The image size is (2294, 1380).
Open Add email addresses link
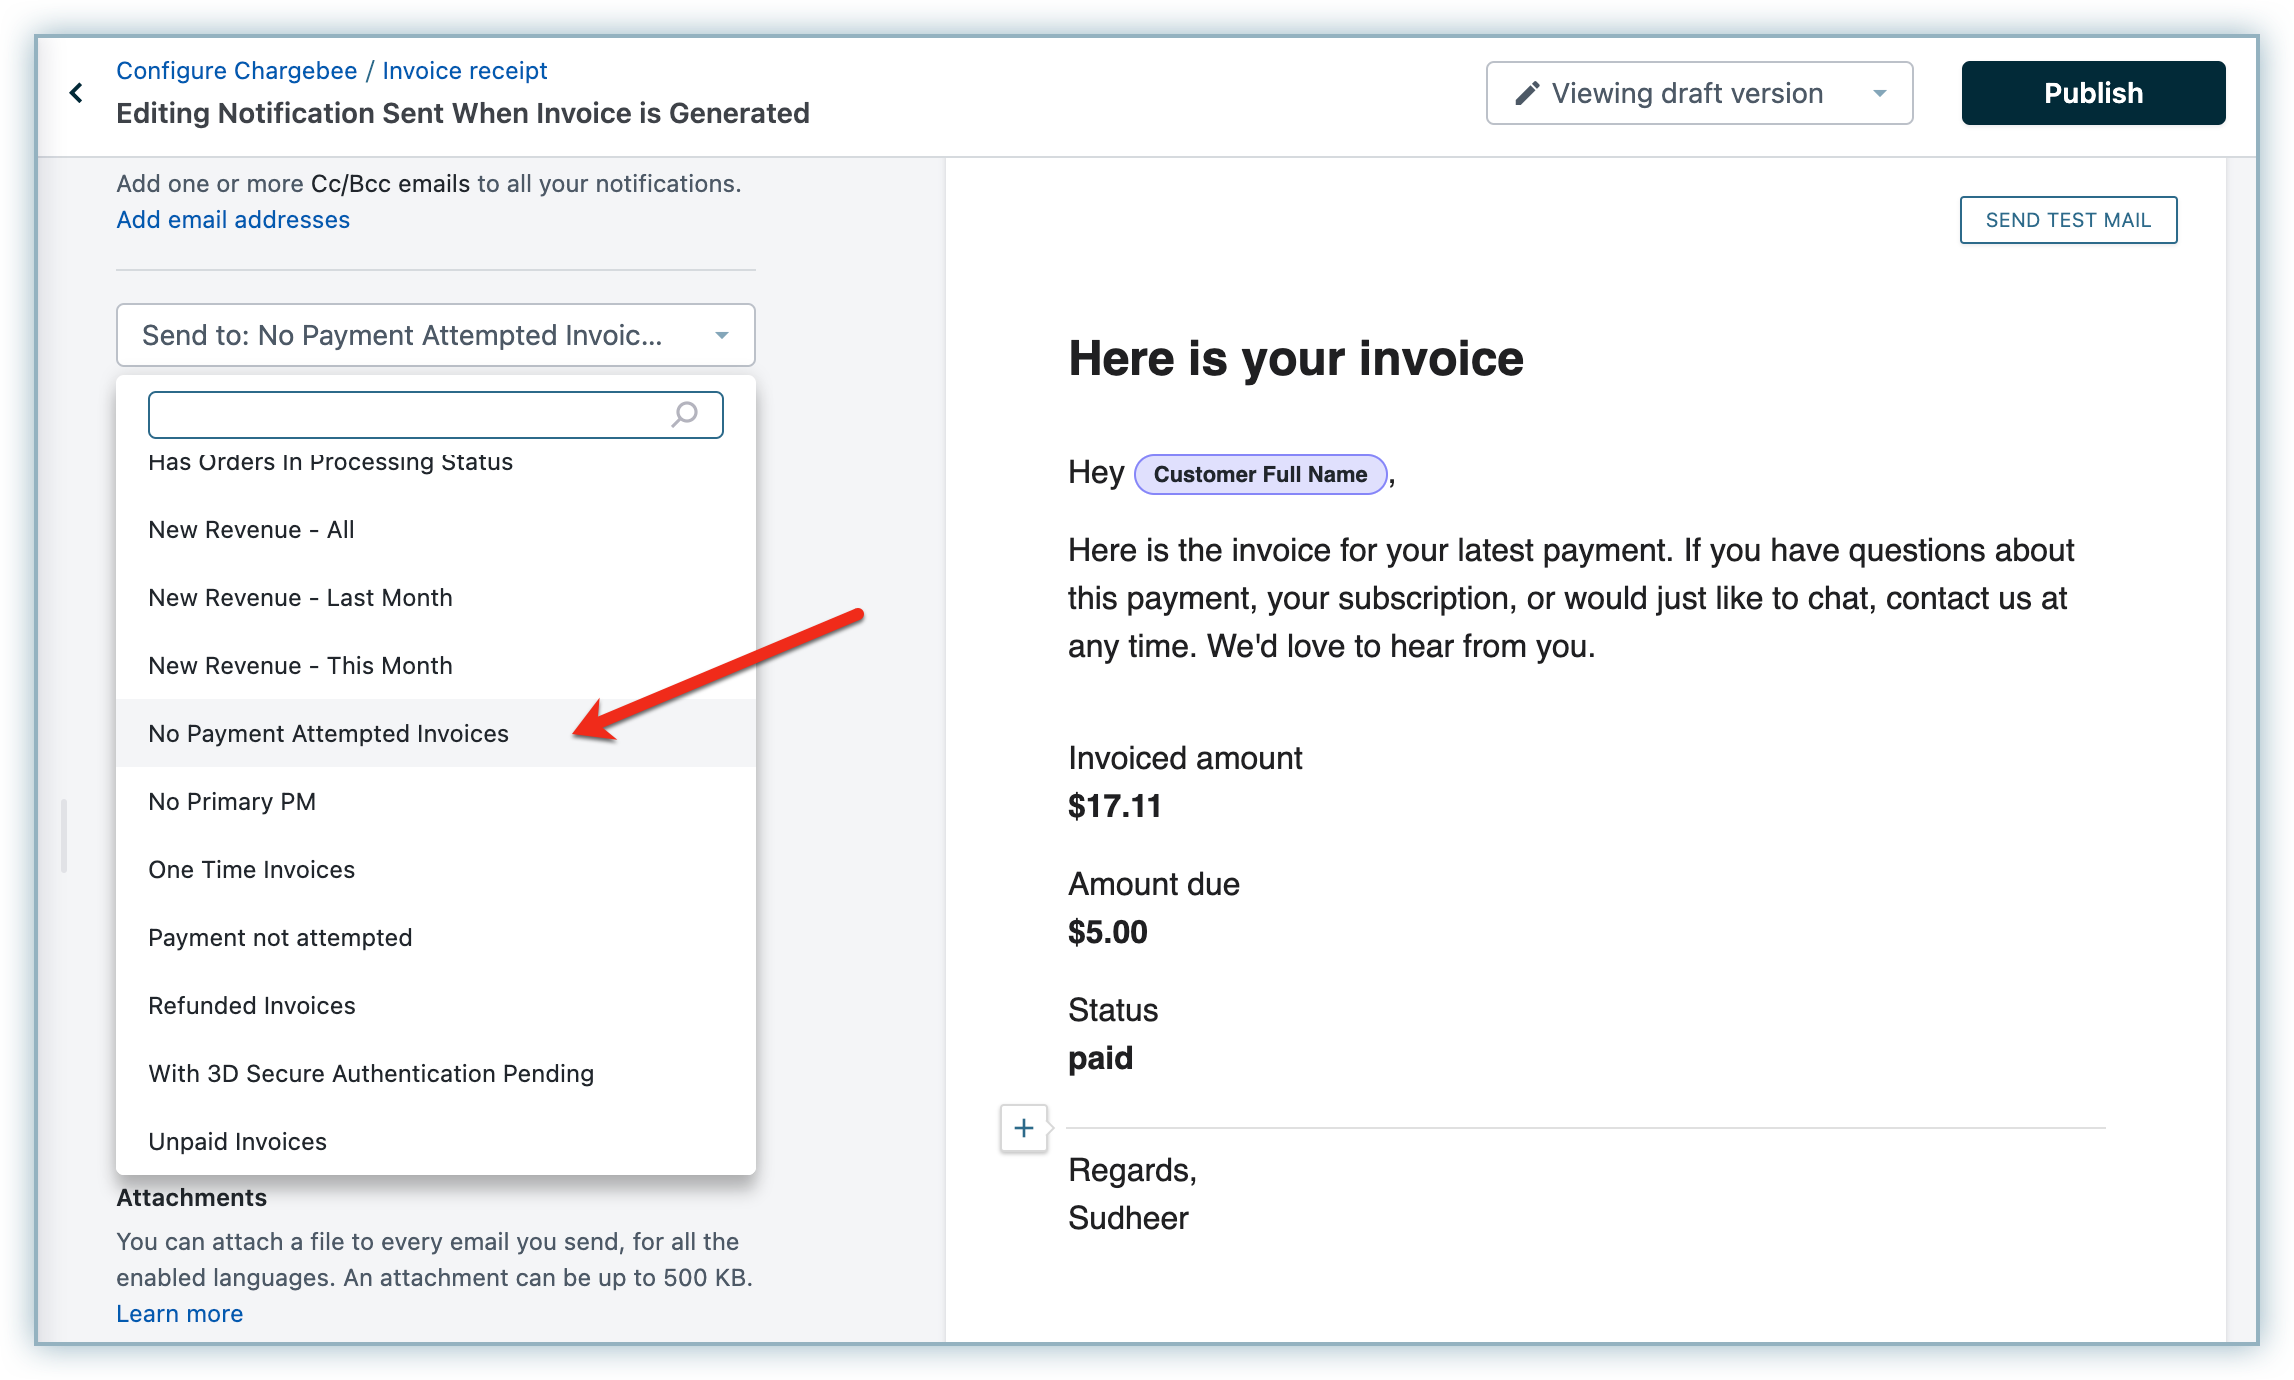point(233,220)
